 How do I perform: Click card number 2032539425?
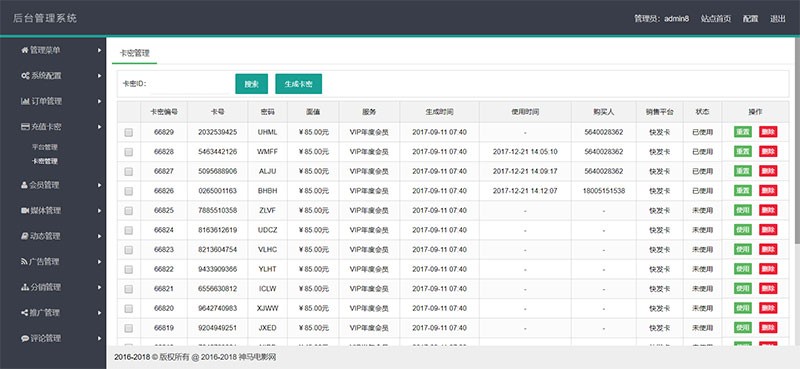(x=217, y=132)
